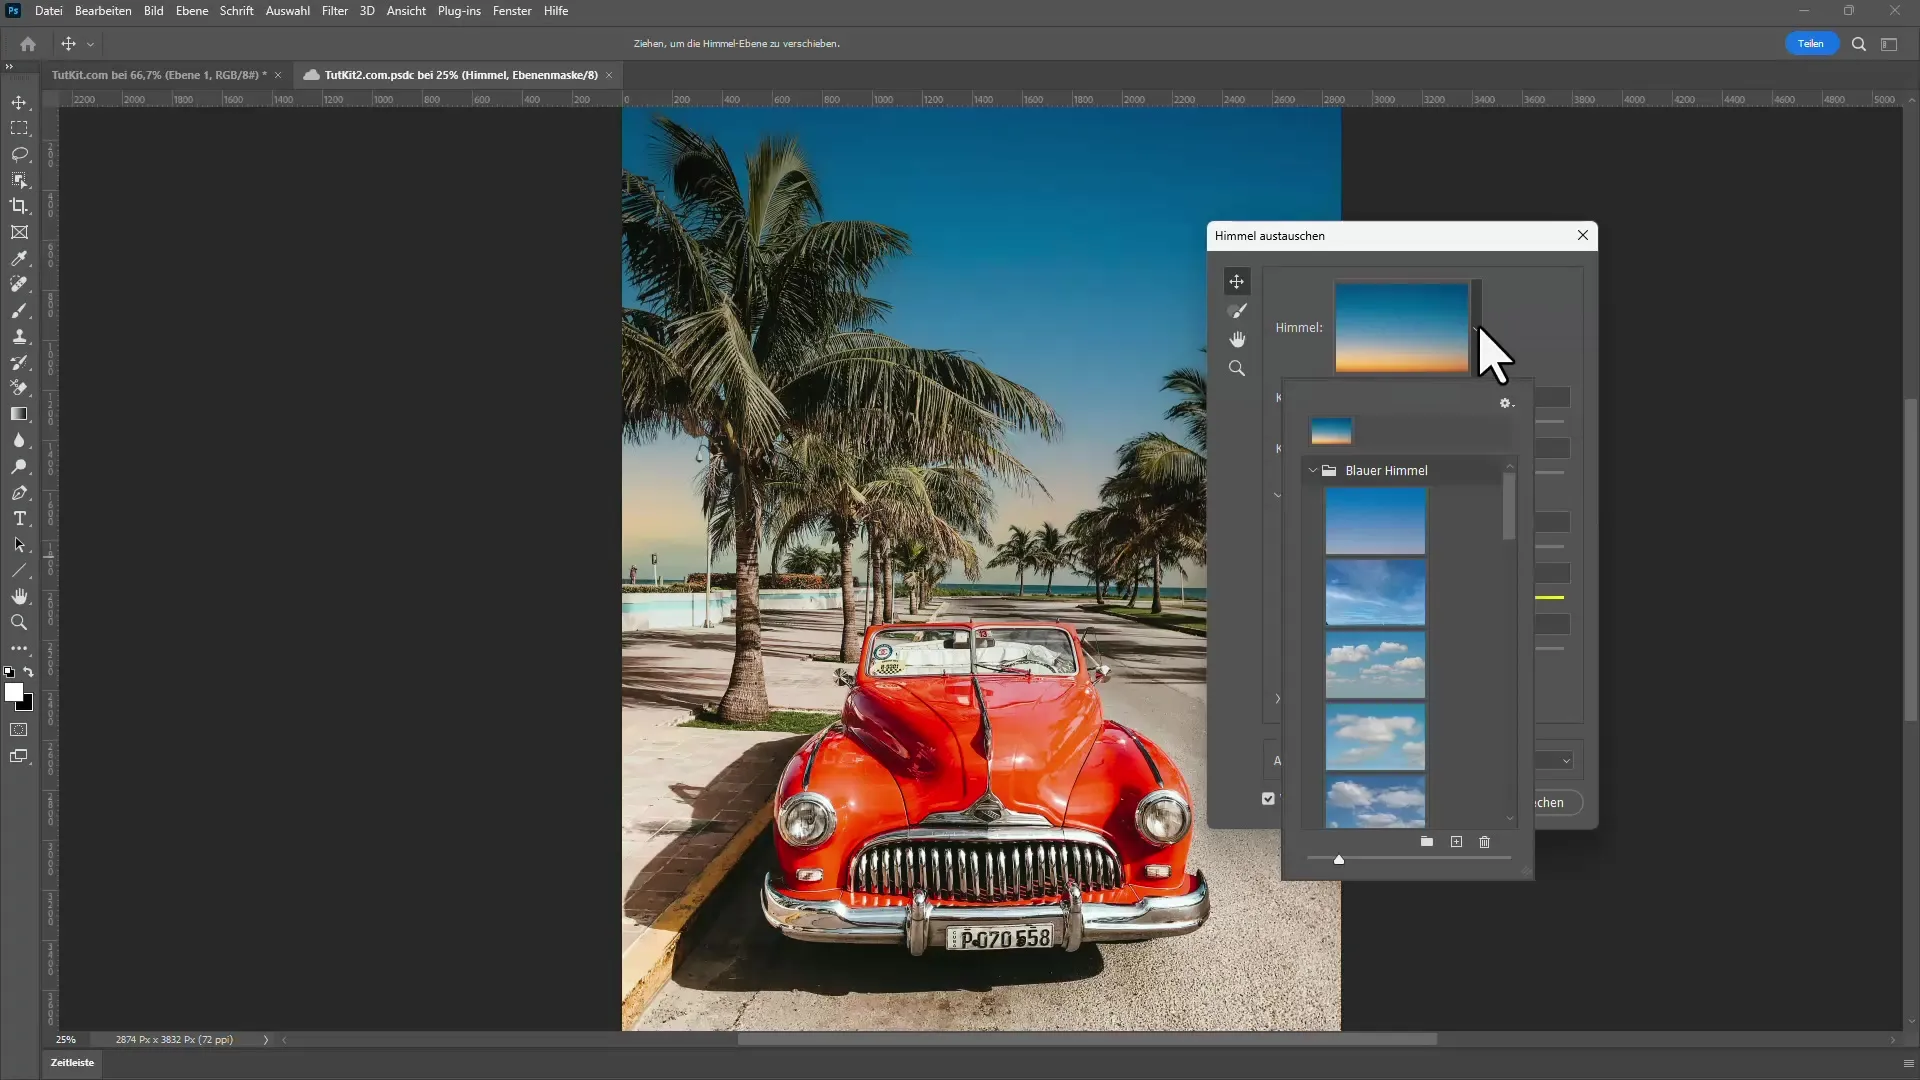Screen dimensions: 1920x1080
Task: Open the Ebene menu
Action: (192, 11)
